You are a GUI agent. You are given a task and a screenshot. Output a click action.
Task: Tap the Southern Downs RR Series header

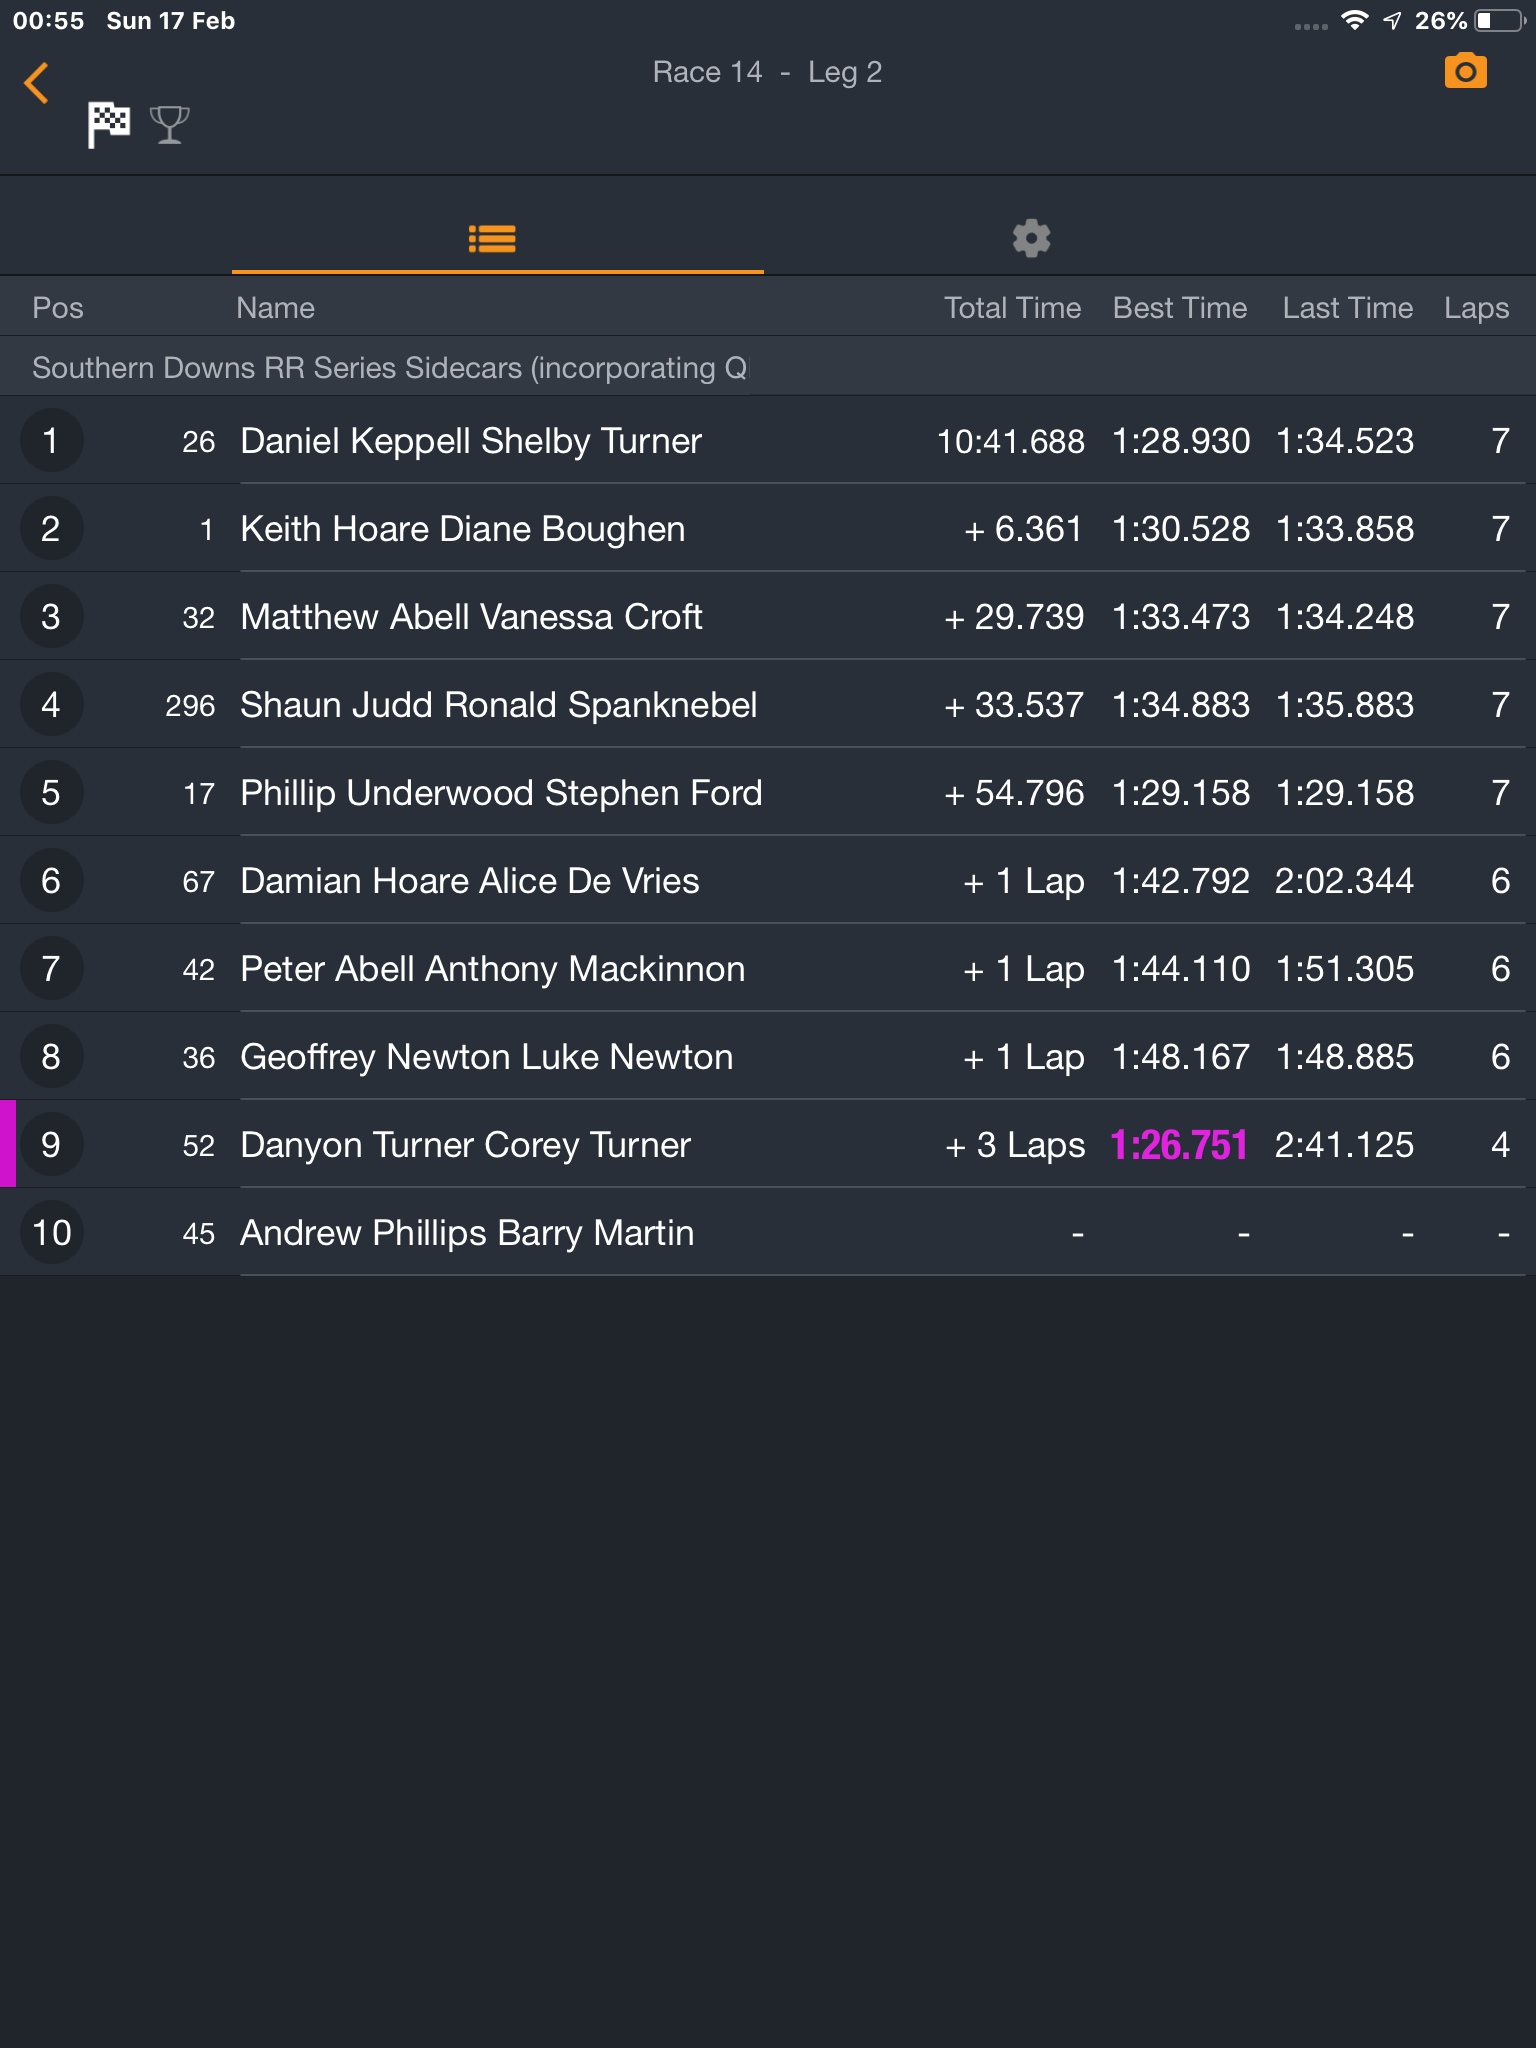pos(390,368)
